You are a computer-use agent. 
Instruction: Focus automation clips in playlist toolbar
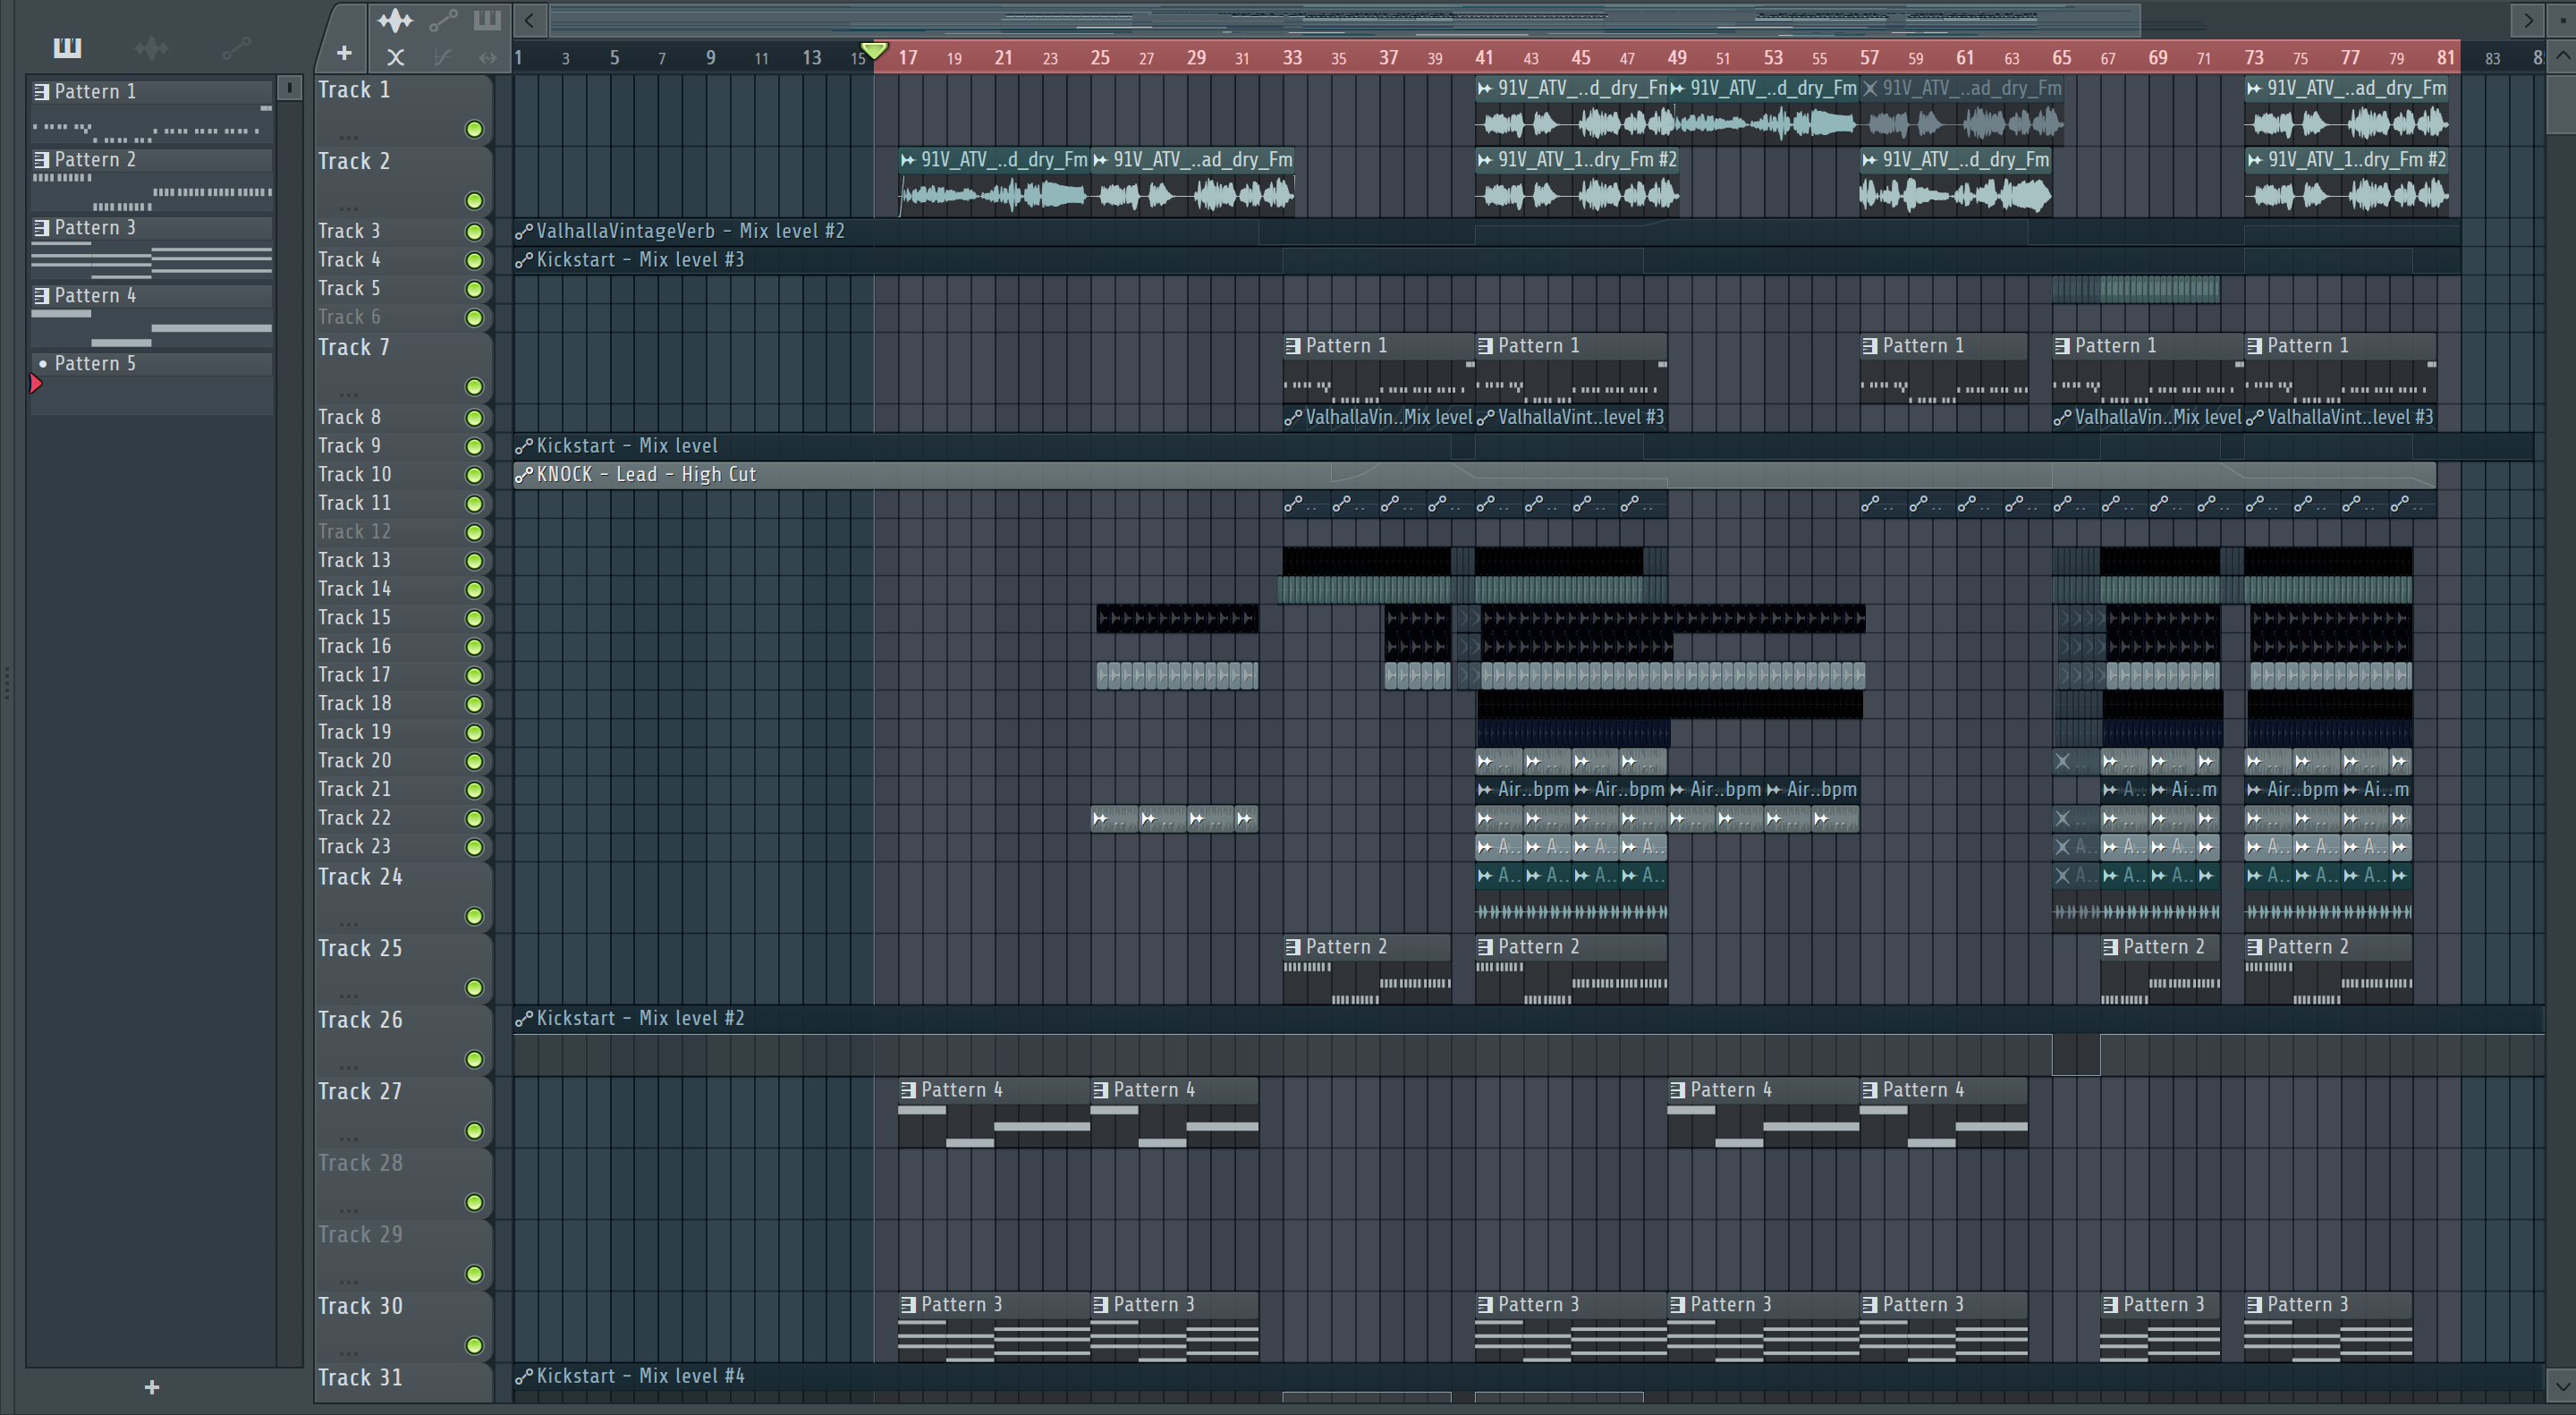click(x=443, y=20)
